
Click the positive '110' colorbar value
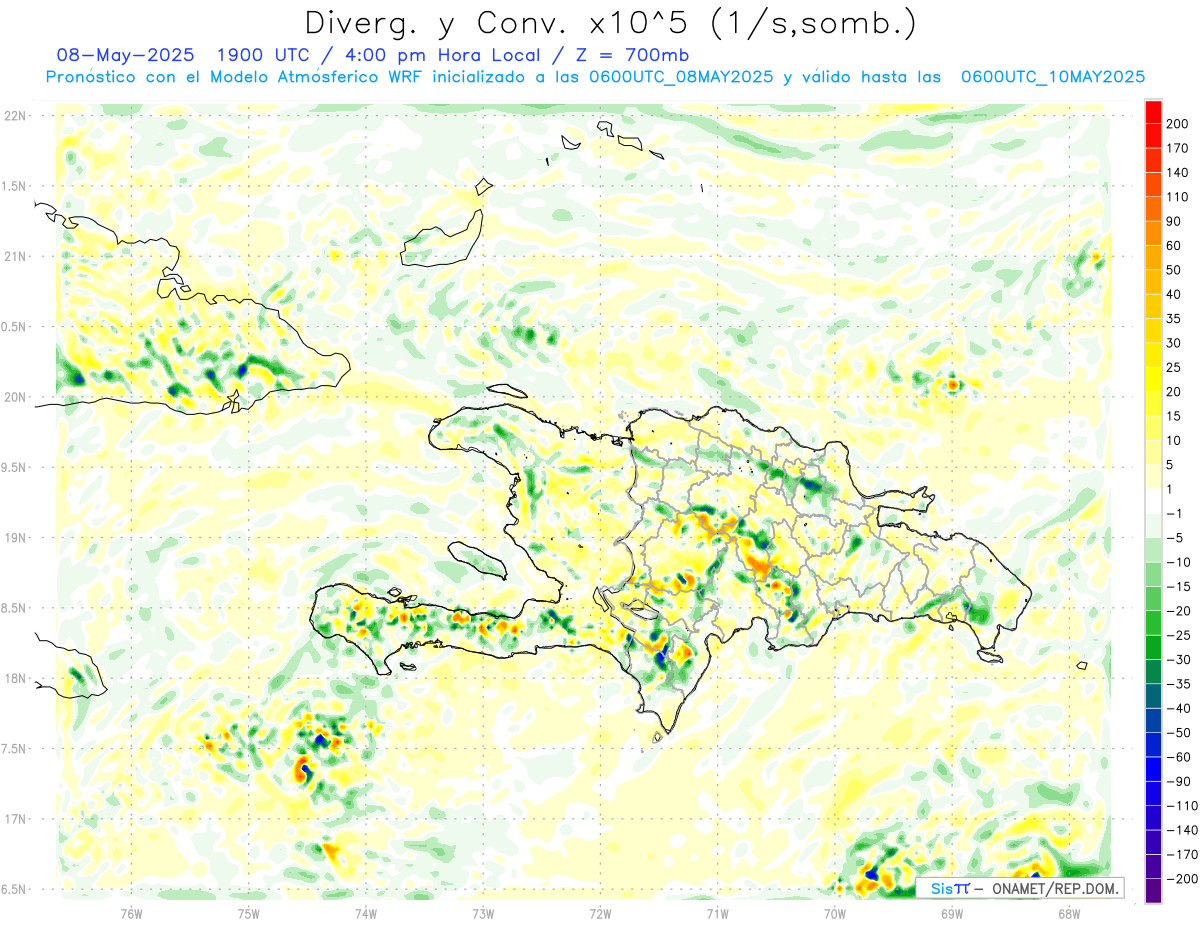coord(1177,197)
